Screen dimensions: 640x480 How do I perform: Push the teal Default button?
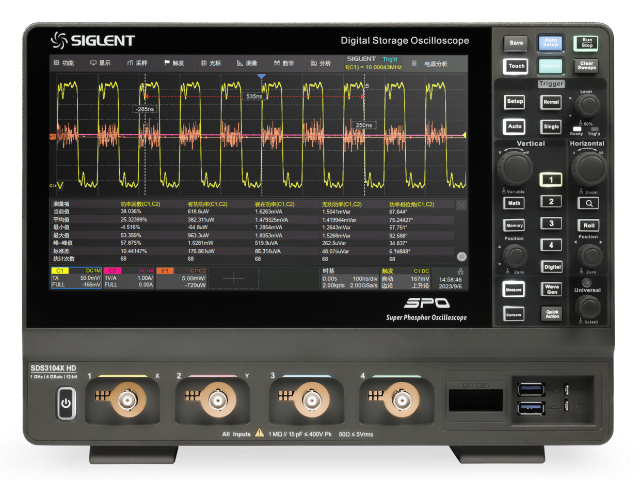pos(551,66)
